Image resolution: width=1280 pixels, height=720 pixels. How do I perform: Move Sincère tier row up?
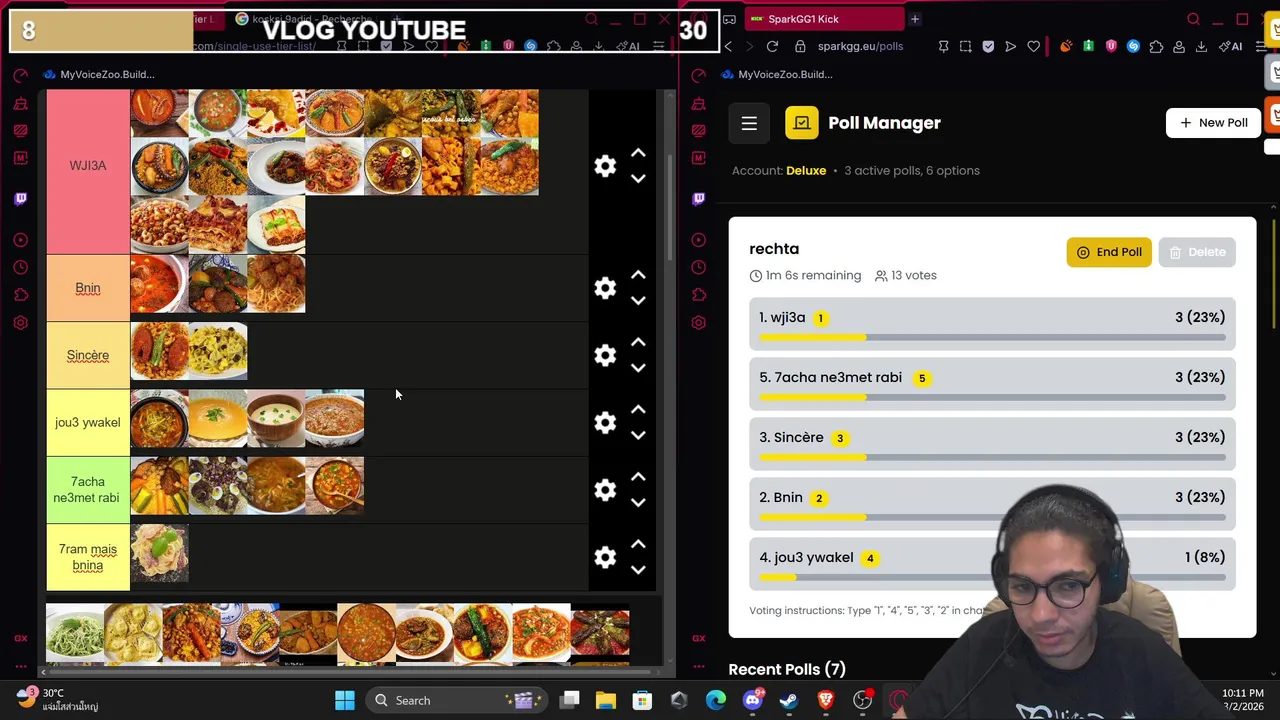click(638, 343)
